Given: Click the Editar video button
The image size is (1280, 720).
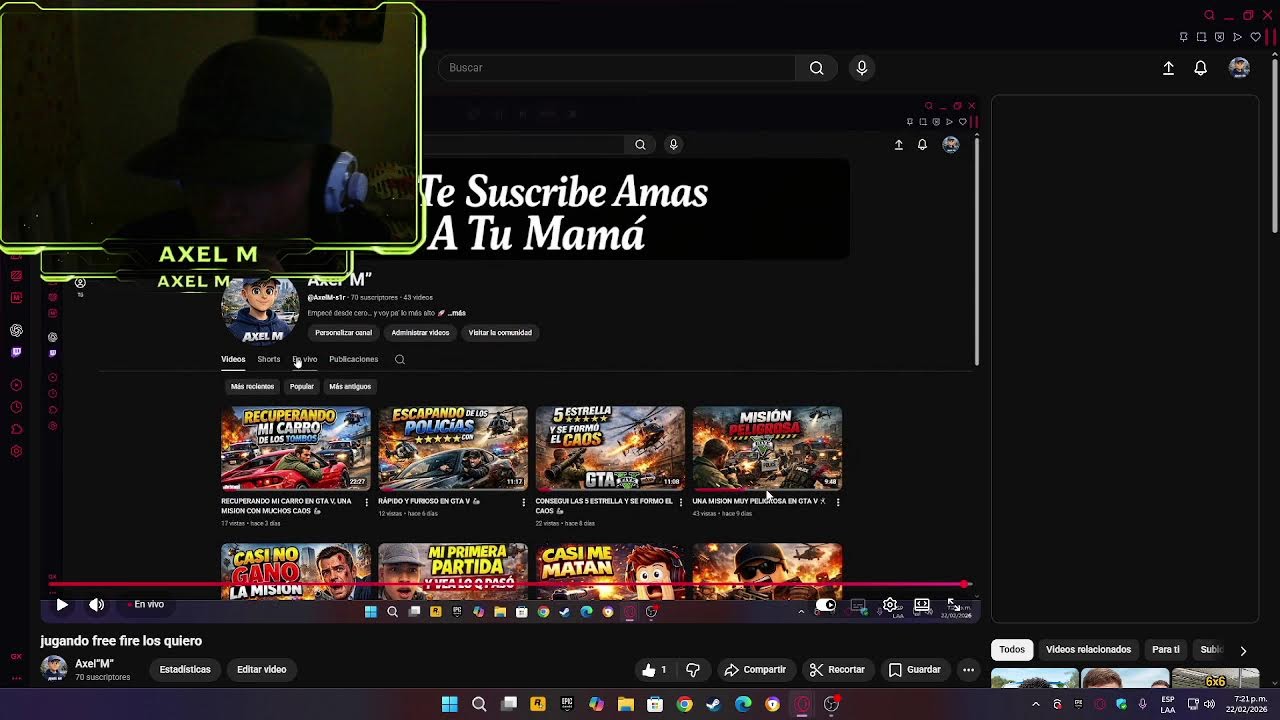Looking at the screenshot, I should 262,670.
